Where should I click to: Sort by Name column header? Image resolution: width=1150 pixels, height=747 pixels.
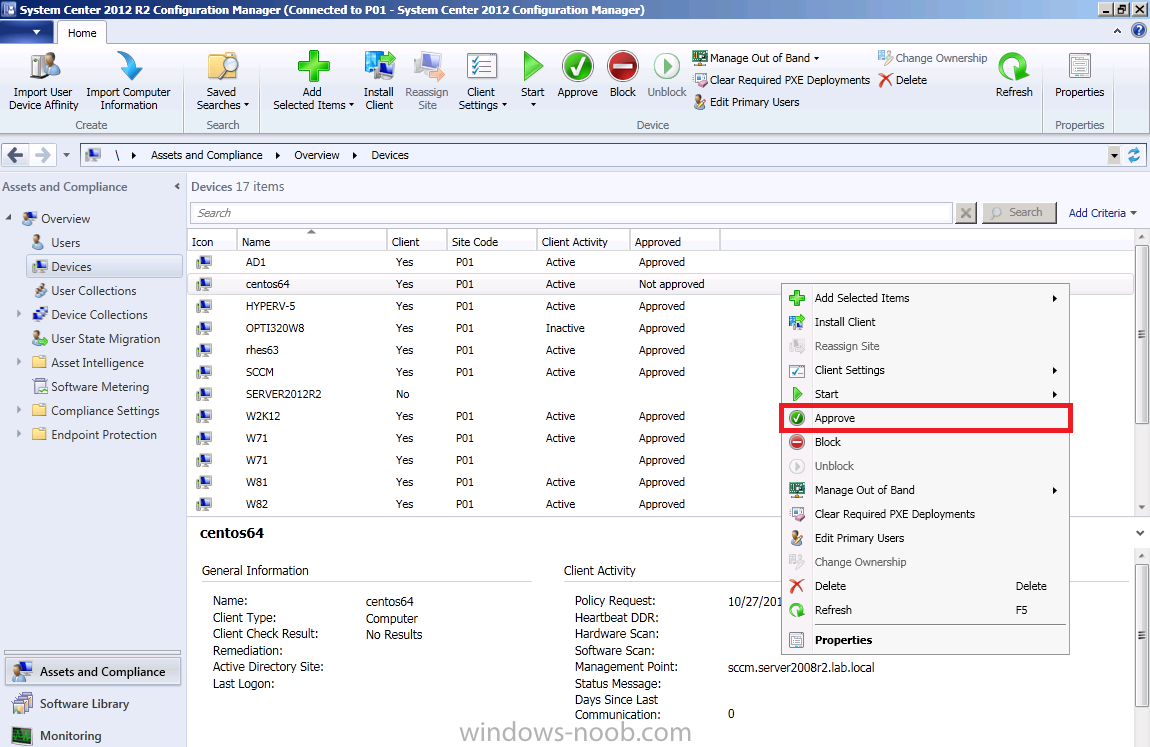point(312,241)
